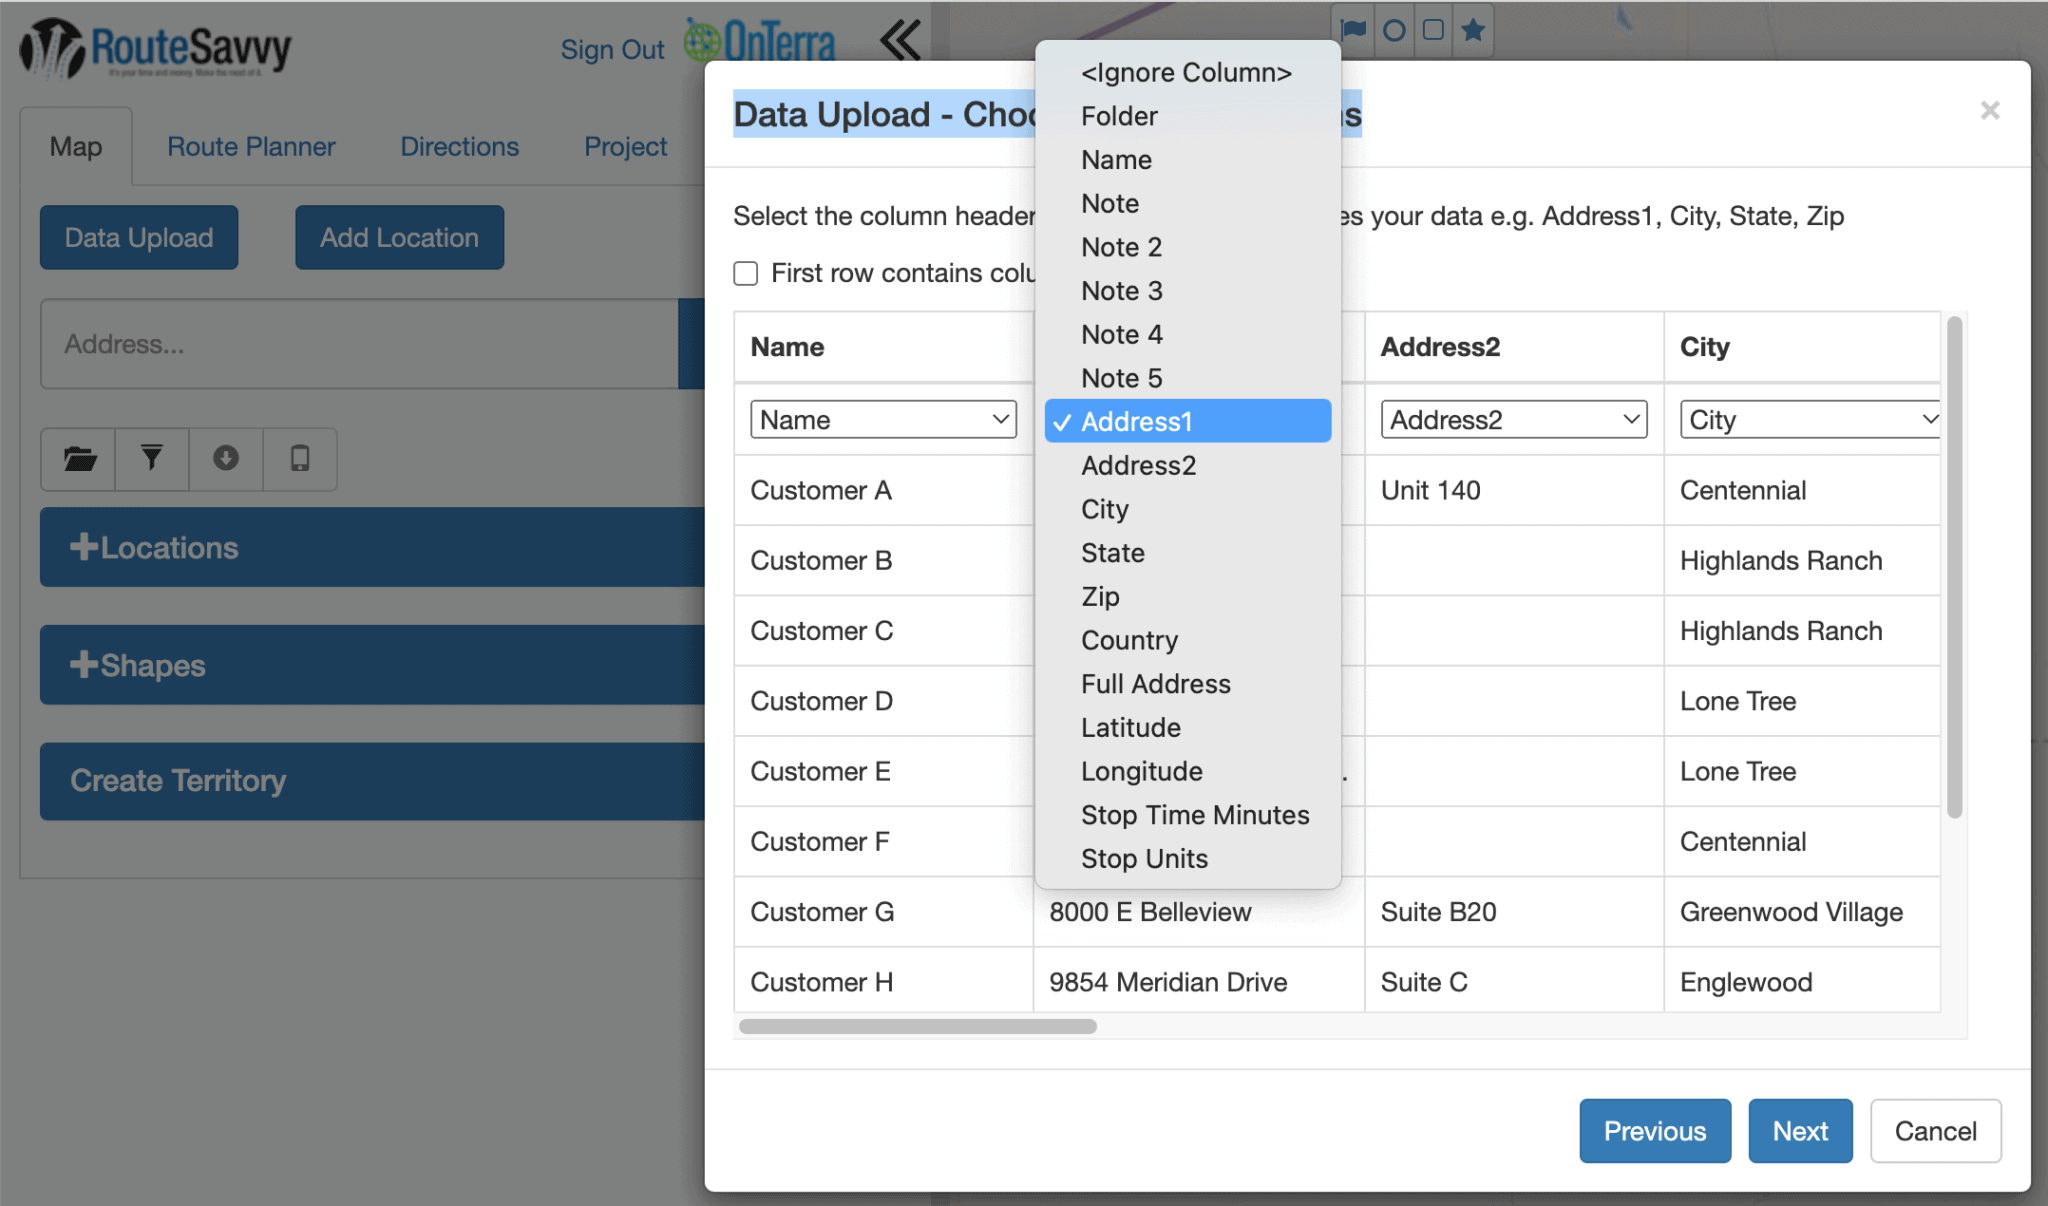Choose Name in the dropdown list

click(x=1187, y=160)
